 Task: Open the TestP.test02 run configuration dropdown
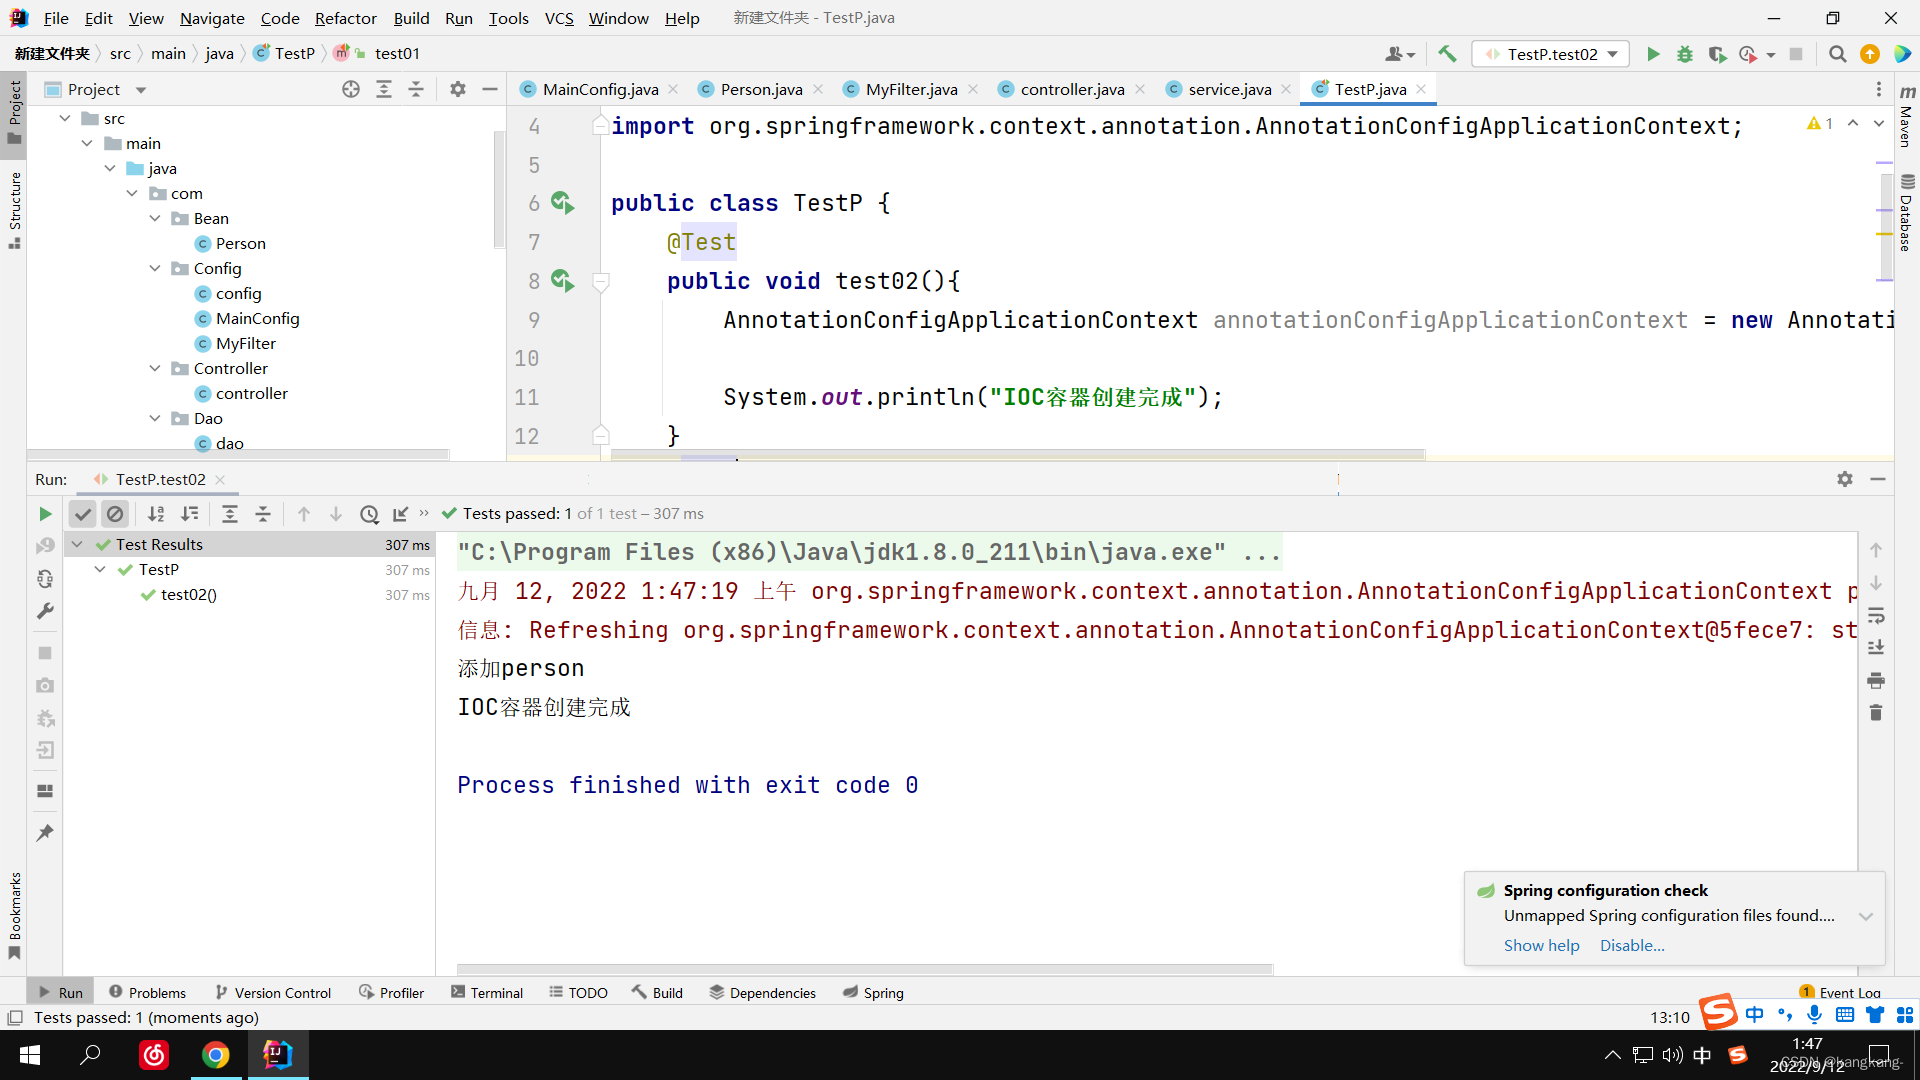pos(1552,54)
